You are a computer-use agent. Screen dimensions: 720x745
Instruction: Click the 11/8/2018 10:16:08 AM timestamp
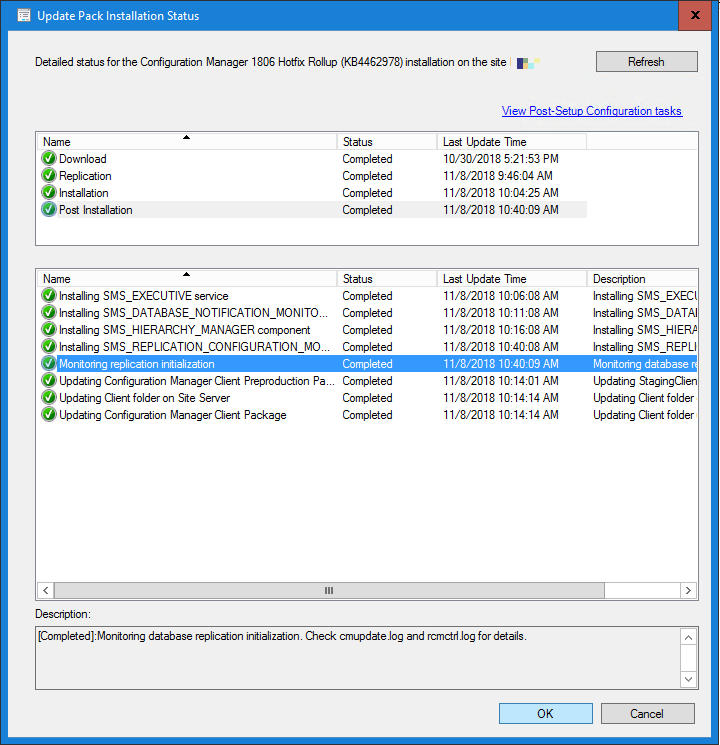point(500,330)
